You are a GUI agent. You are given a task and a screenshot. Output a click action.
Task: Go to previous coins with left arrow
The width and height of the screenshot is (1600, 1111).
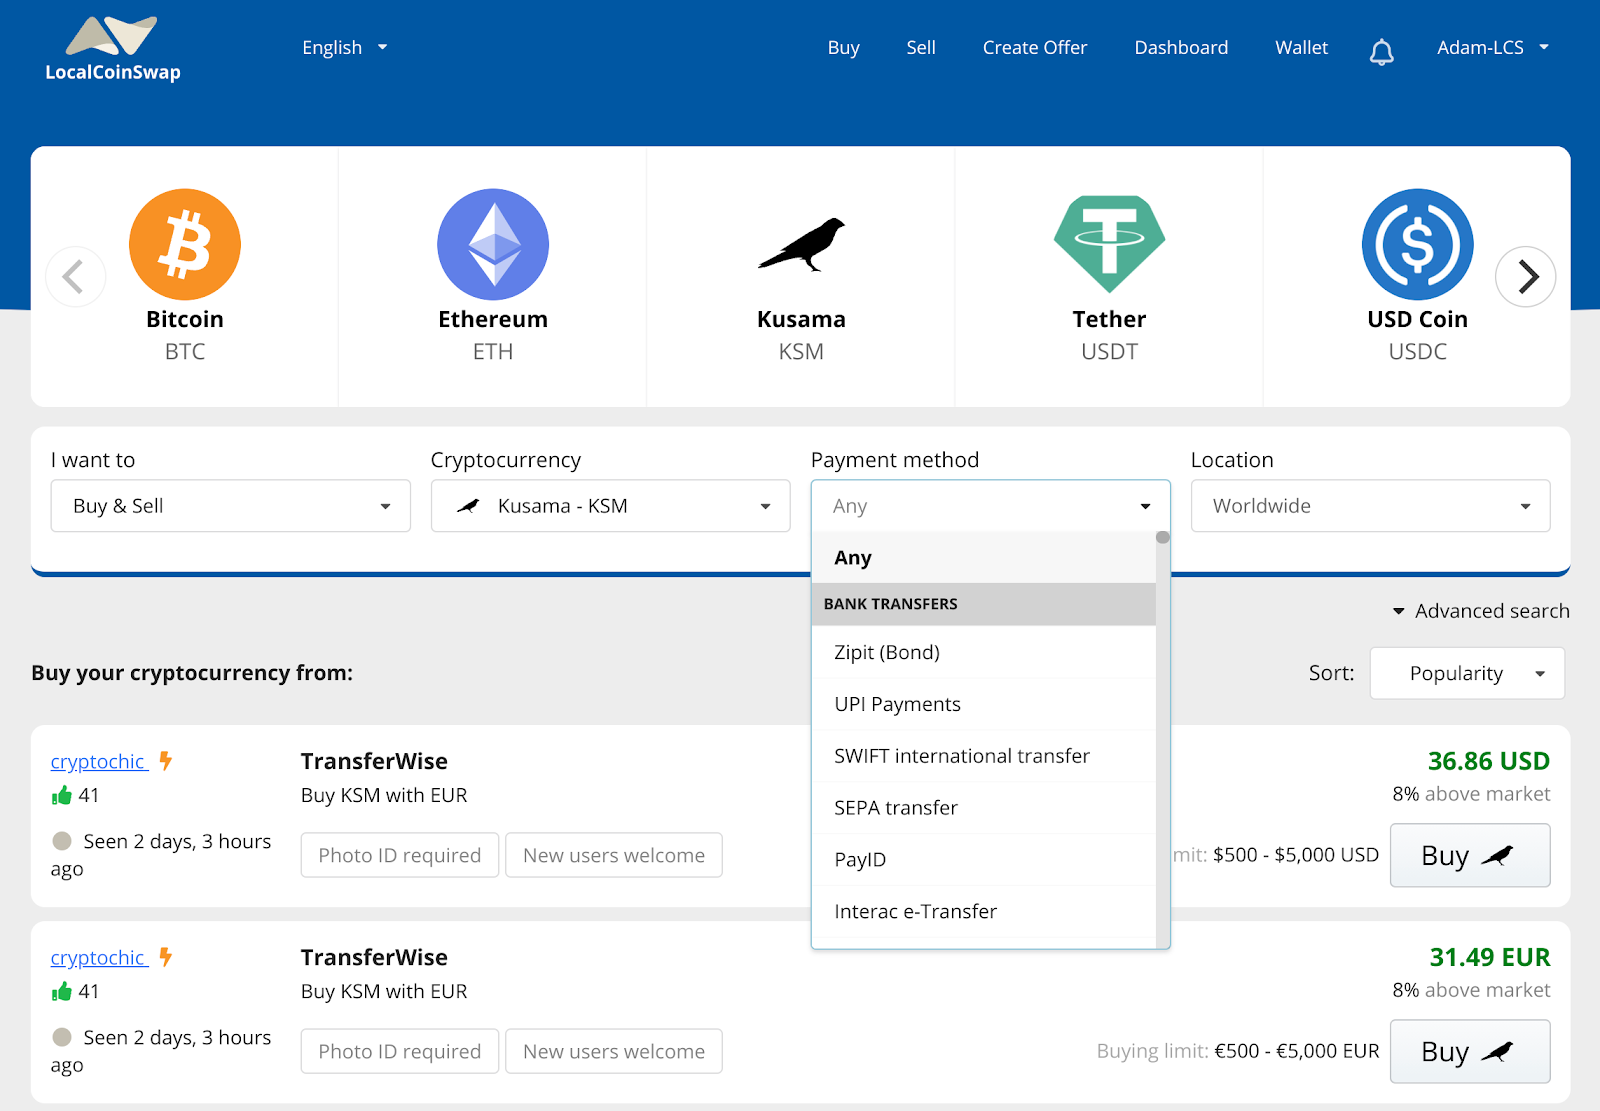(75, 276)
